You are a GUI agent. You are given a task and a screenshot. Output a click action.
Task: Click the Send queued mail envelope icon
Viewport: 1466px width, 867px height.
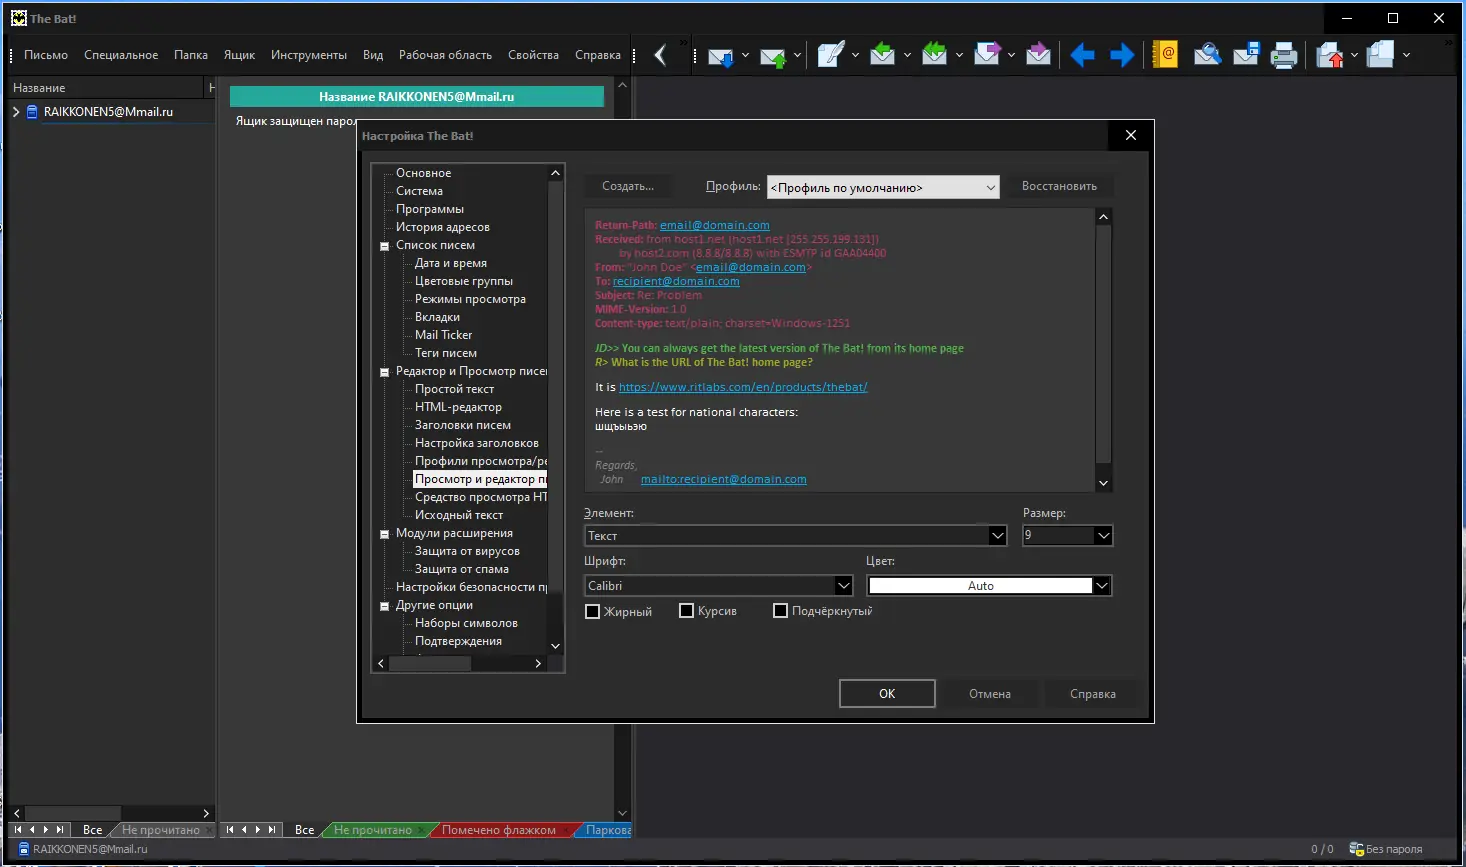tap(773, 55)
